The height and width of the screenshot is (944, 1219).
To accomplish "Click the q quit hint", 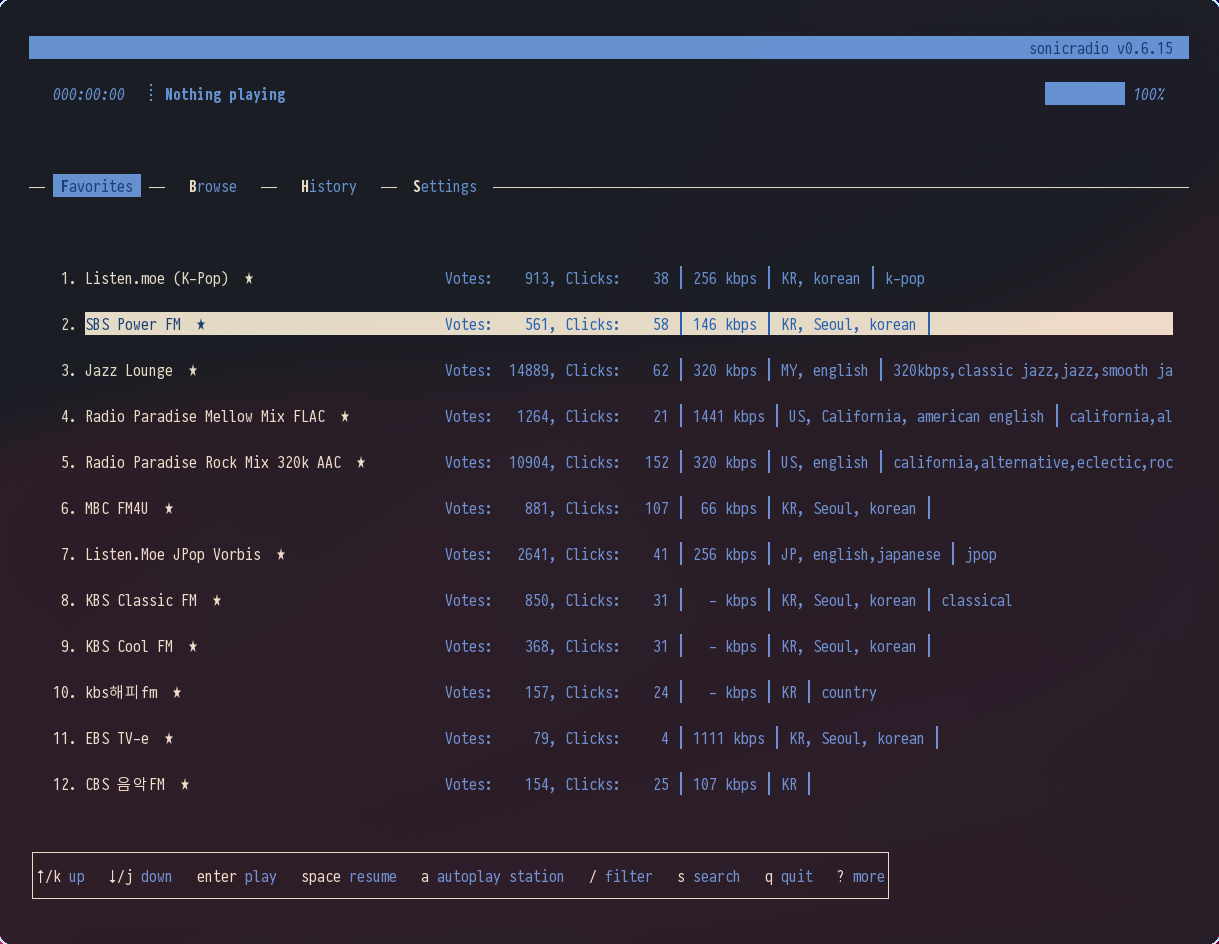I will tap(789, 876).
